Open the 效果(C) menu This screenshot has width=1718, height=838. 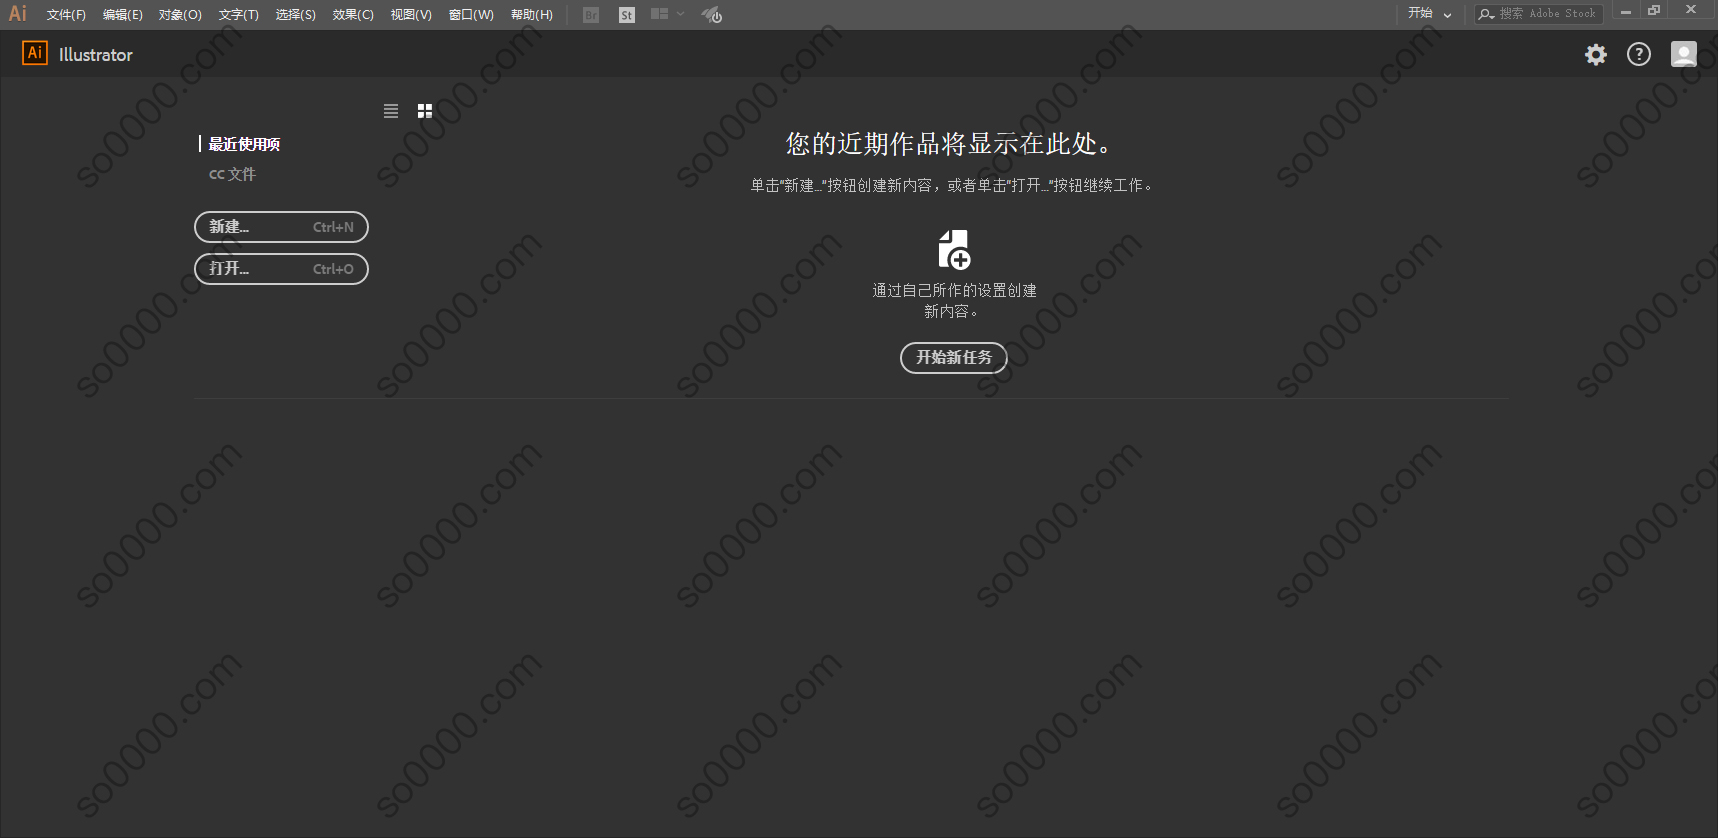click(353, 15)
